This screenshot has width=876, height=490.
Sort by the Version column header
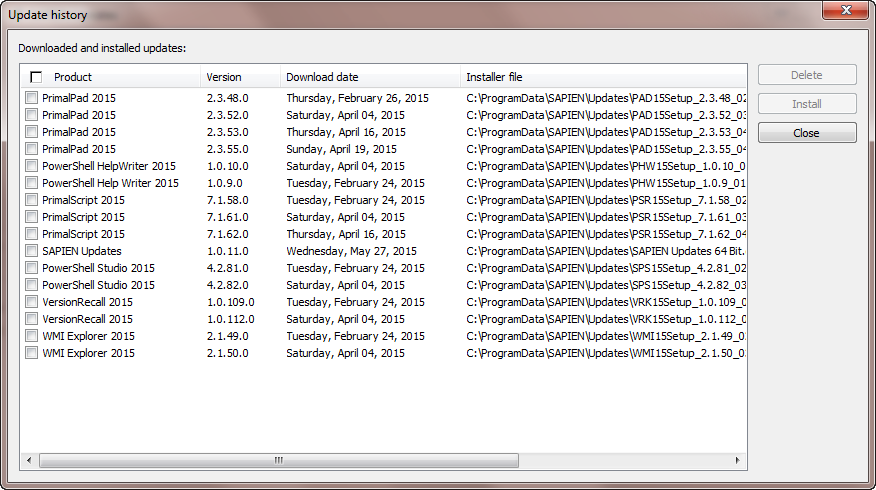[240, 77]
